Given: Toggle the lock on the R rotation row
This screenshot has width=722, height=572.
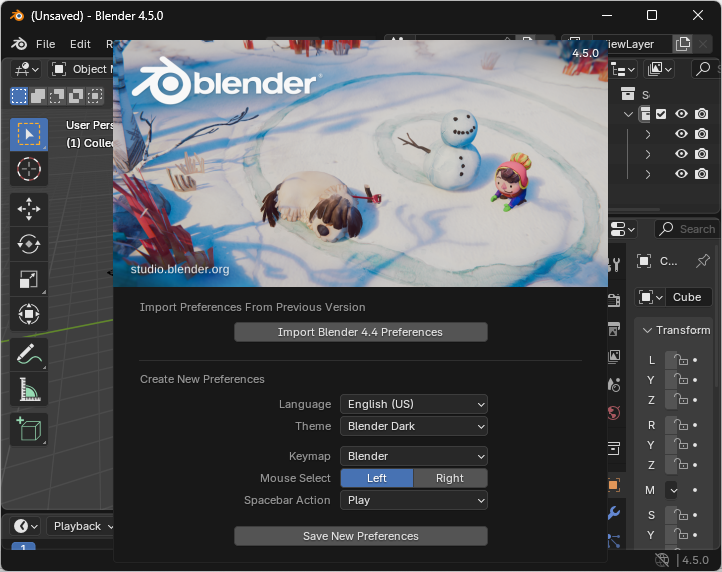Looking at the screenshot, I should pos(681,425).
